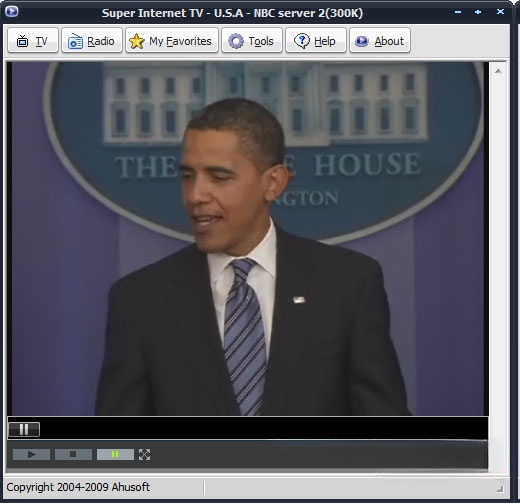Click the window resize grip corner
Screen dimensions: 520x504
pos(500,488)
